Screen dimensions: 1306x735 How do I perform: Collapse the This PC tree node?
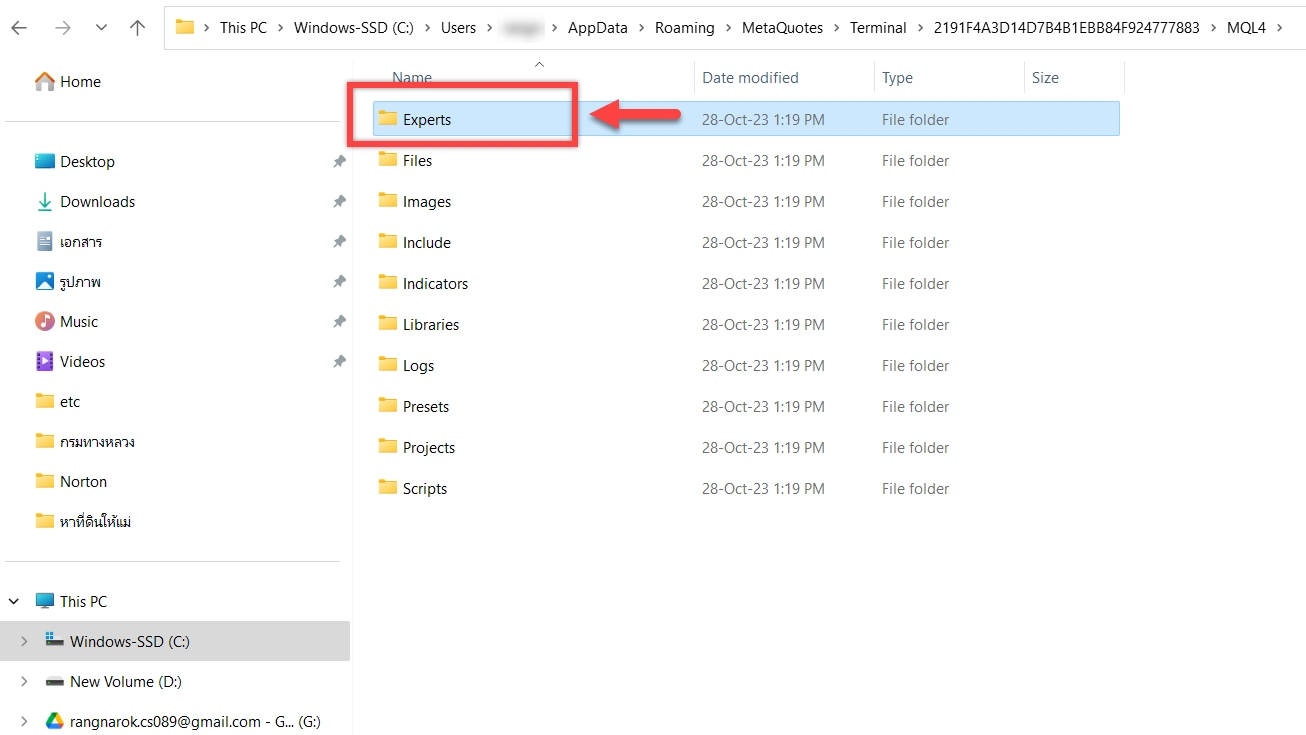pyautogui.click(x=15, y=602)
